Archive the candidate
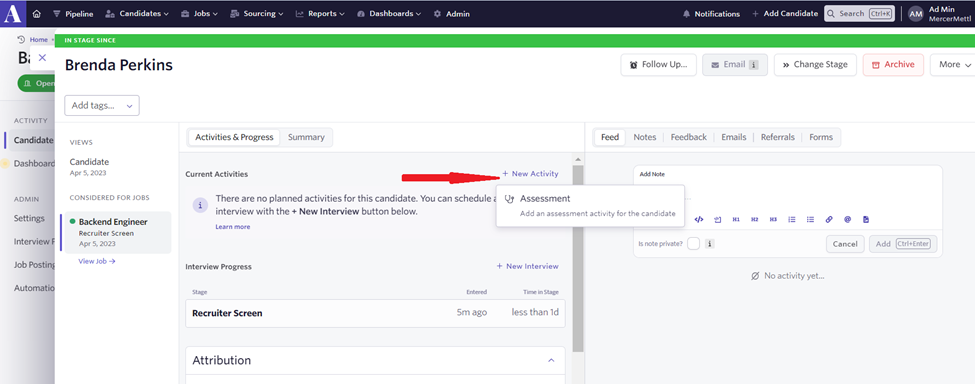This screenshot has width=975, height=384. 893,65
